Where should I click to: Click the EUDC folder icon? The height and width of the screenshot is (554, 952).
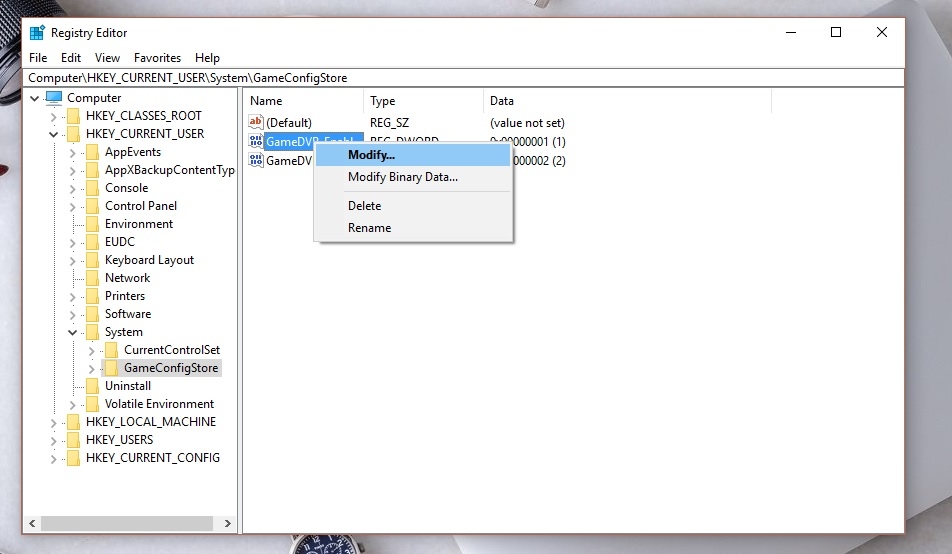(92, 242)
